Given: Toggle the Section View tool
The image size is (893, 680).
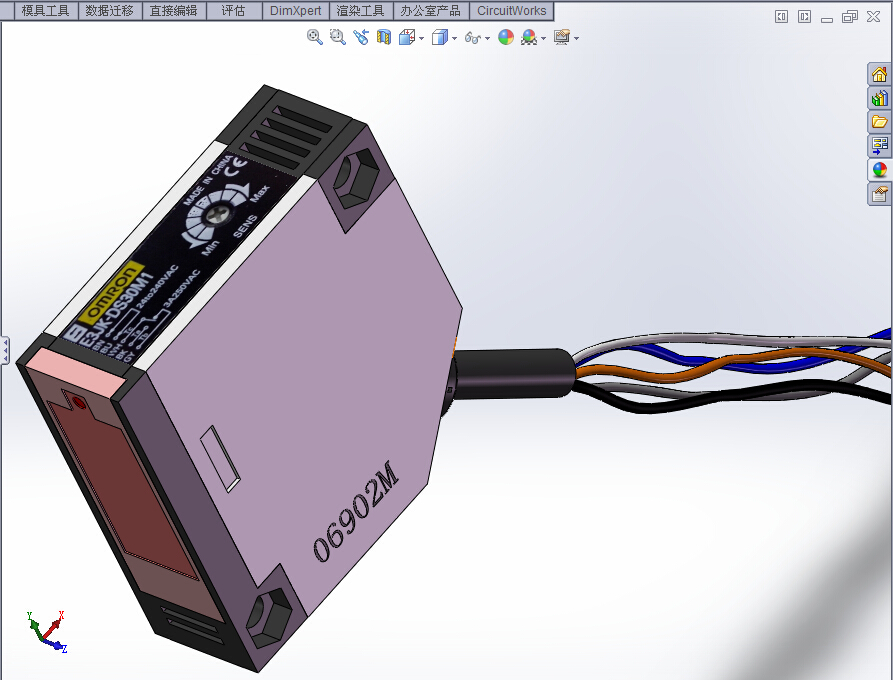Looking at the screenshot, I should 384,38.
